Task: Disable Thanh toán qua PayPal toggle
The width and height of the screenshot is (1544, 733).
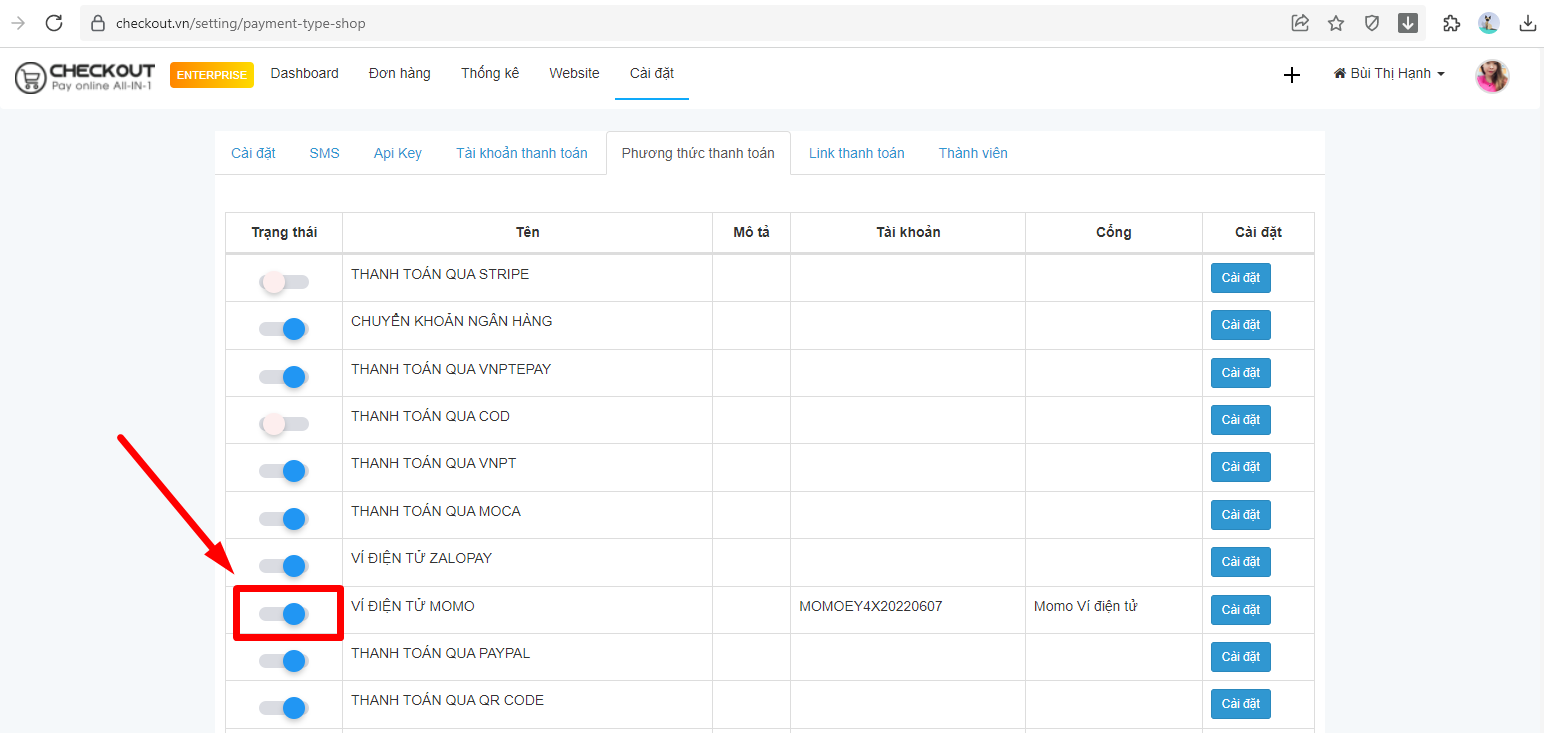Action: click(283, 661)
